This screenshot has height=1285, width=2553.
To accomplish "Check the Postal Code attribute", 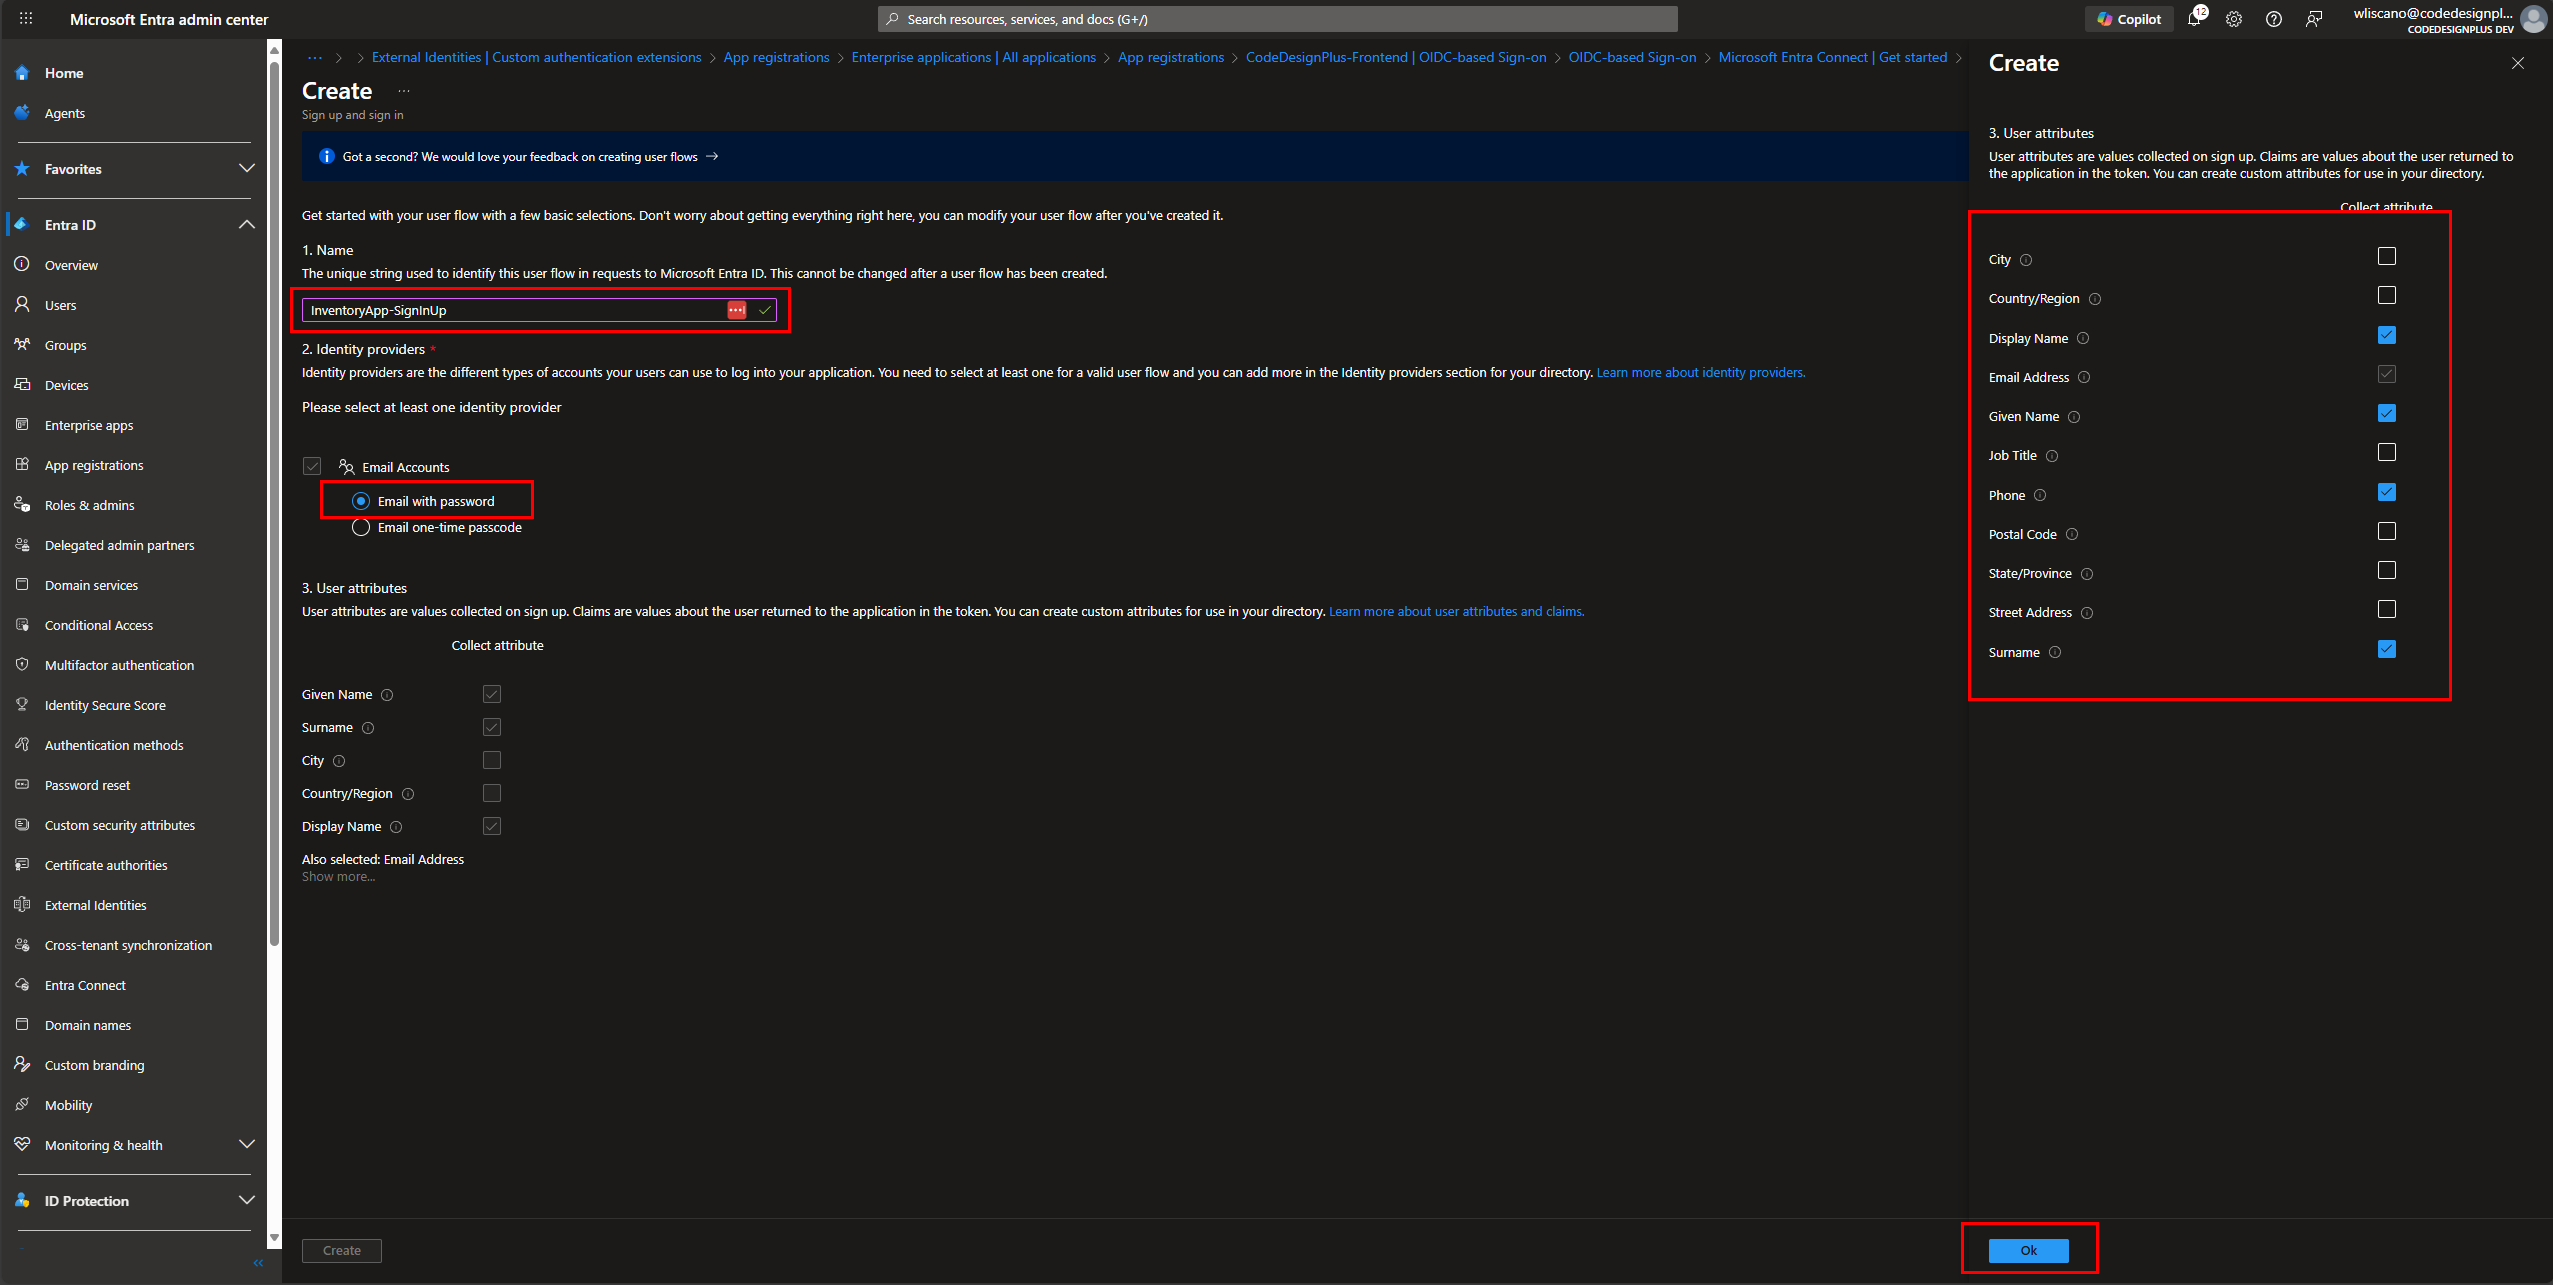I will click(x=2387, y=531).
